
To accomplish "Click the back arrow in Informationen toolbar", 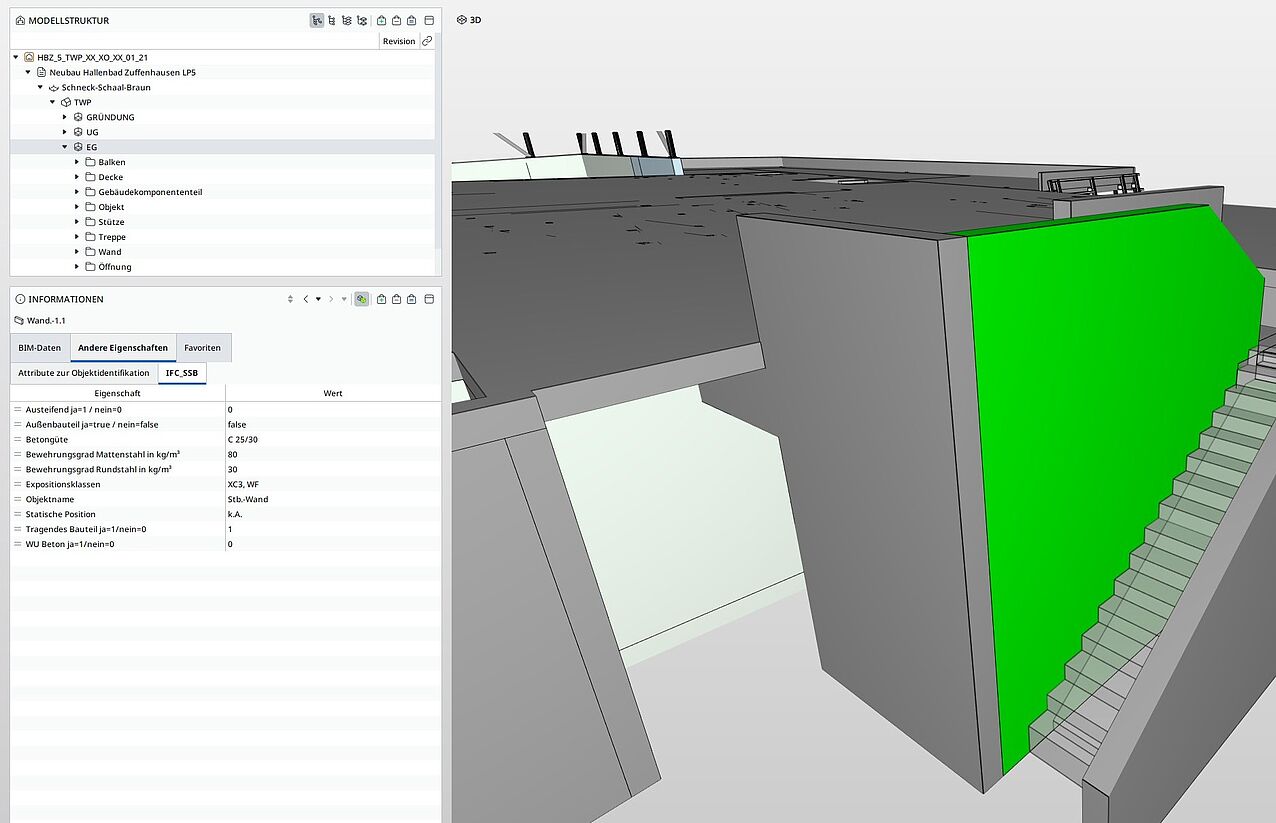I will pyautogui.click(x=306, y=299).
